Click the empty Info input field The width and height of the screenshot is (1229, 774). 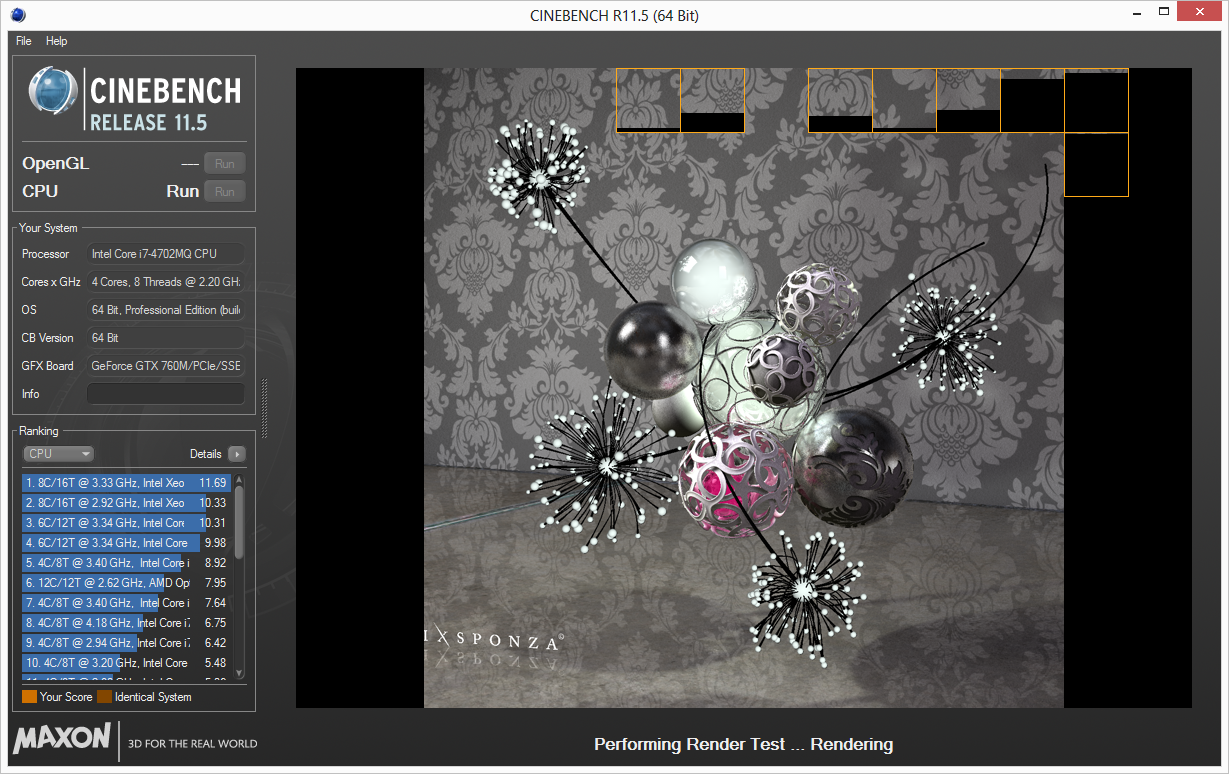[166, 394]
